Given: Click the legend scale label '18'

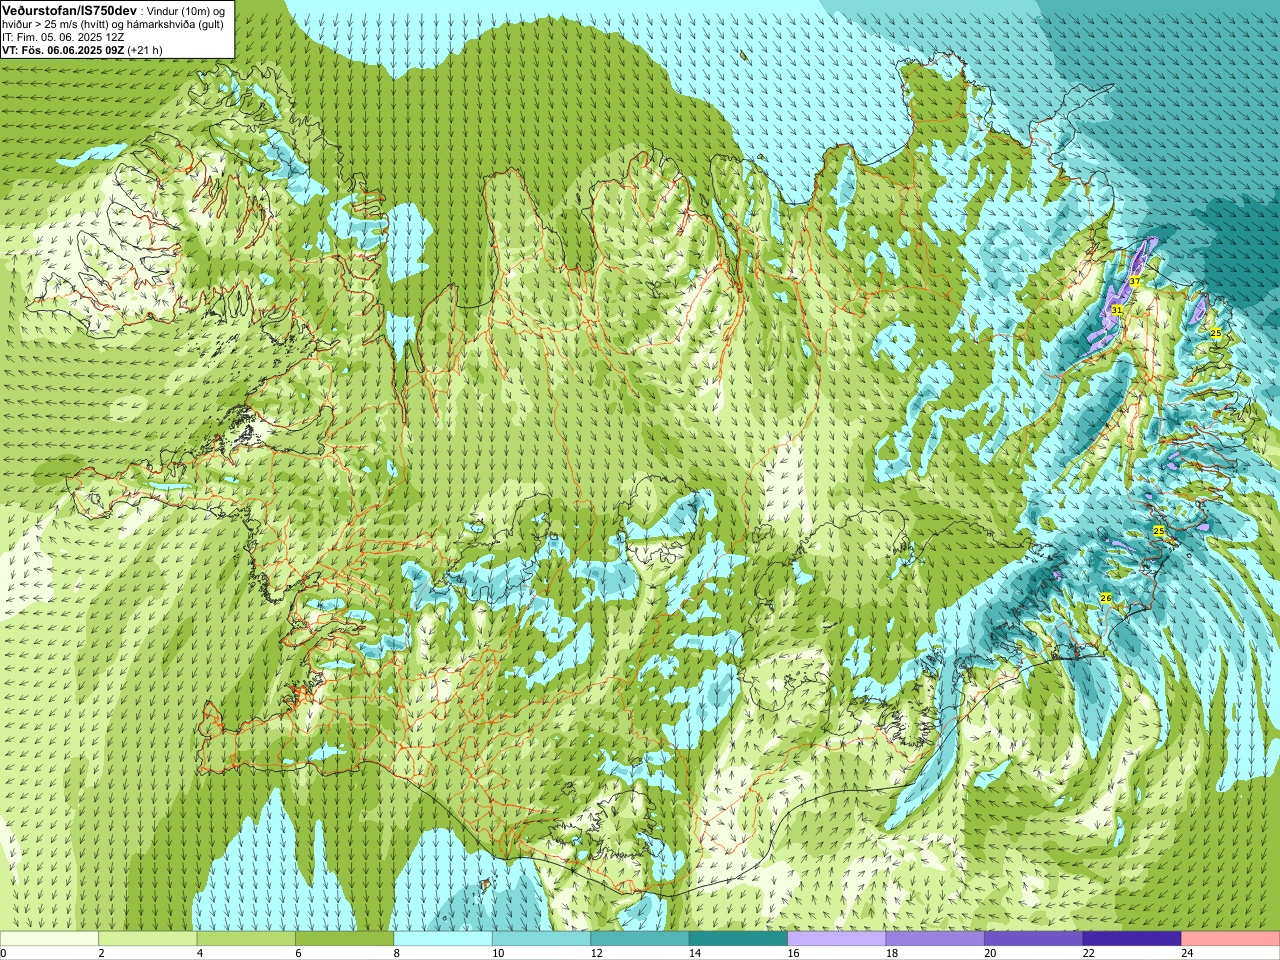Looking at the screenshot, I should [x=892, y=953].
